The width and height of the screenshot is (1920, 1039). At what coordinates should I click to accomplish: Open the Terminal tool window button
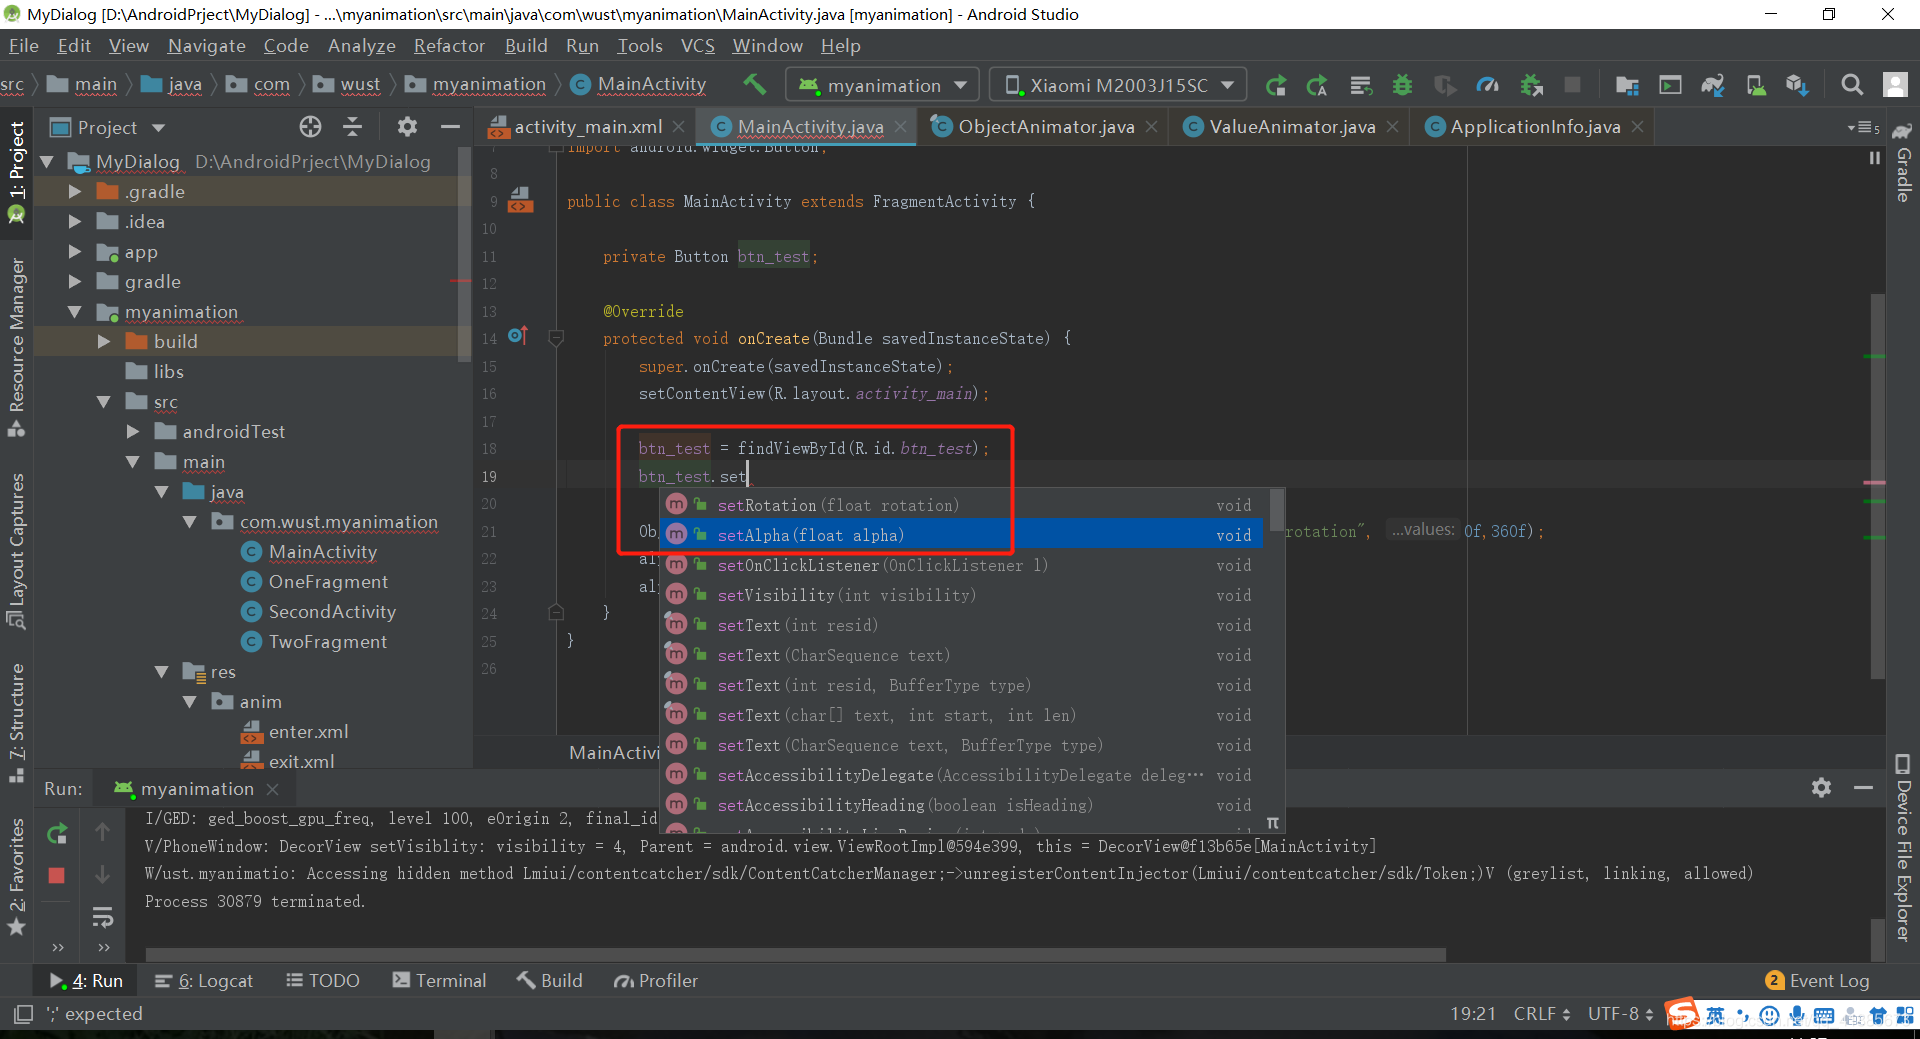point(439,981)
